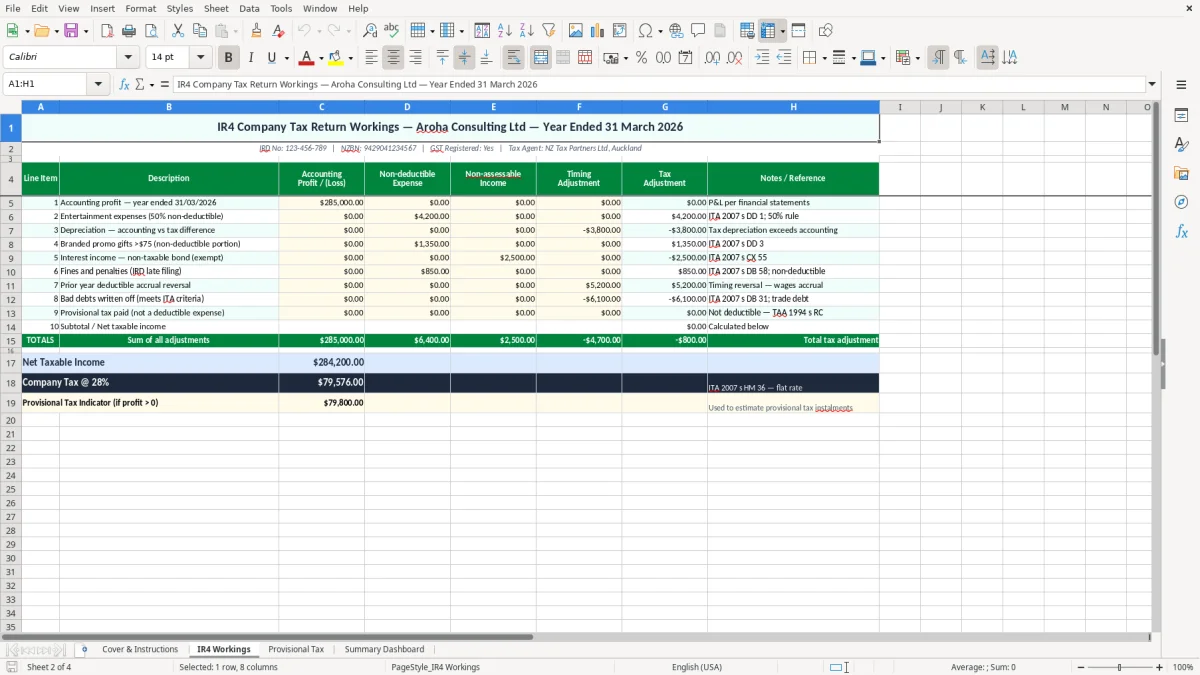Switch to Cover & Instructions sheet tab
Image resolution: width=1200 pixels, height=675 pixels.
(x=140, y=649)
